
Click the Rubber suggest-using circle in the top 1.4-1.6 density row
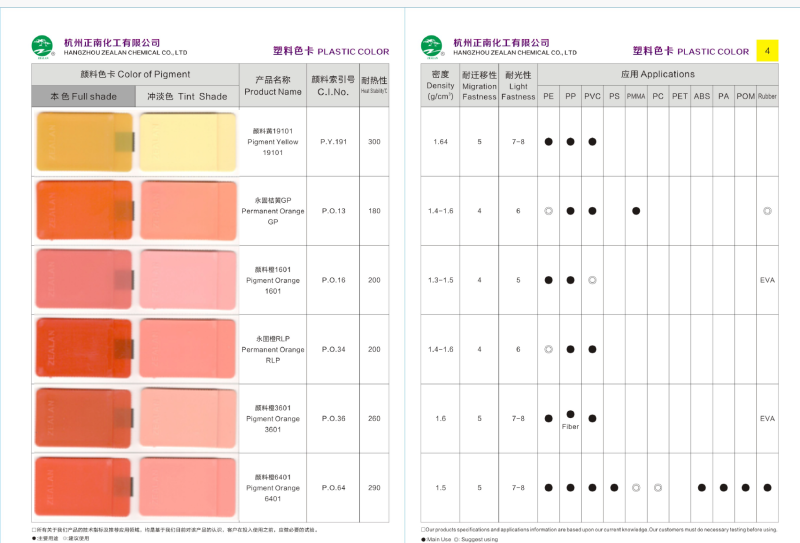point(767,211)
